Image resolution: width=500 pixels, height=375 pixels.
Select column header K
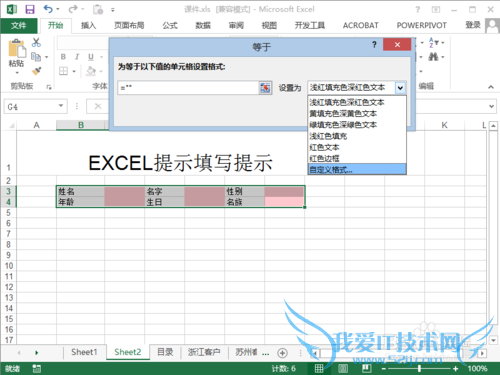(444, 125)
